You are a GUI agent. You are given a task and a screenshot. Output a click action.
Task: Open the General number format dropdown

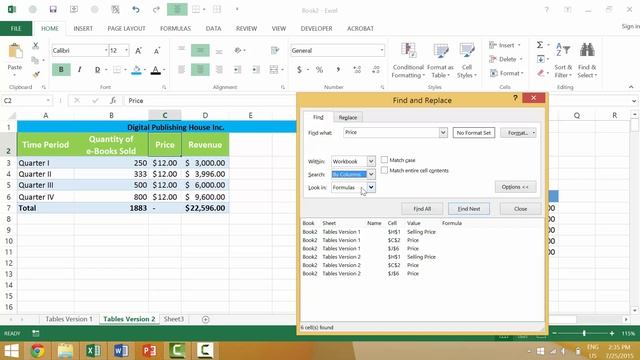(x=382, y=51)
